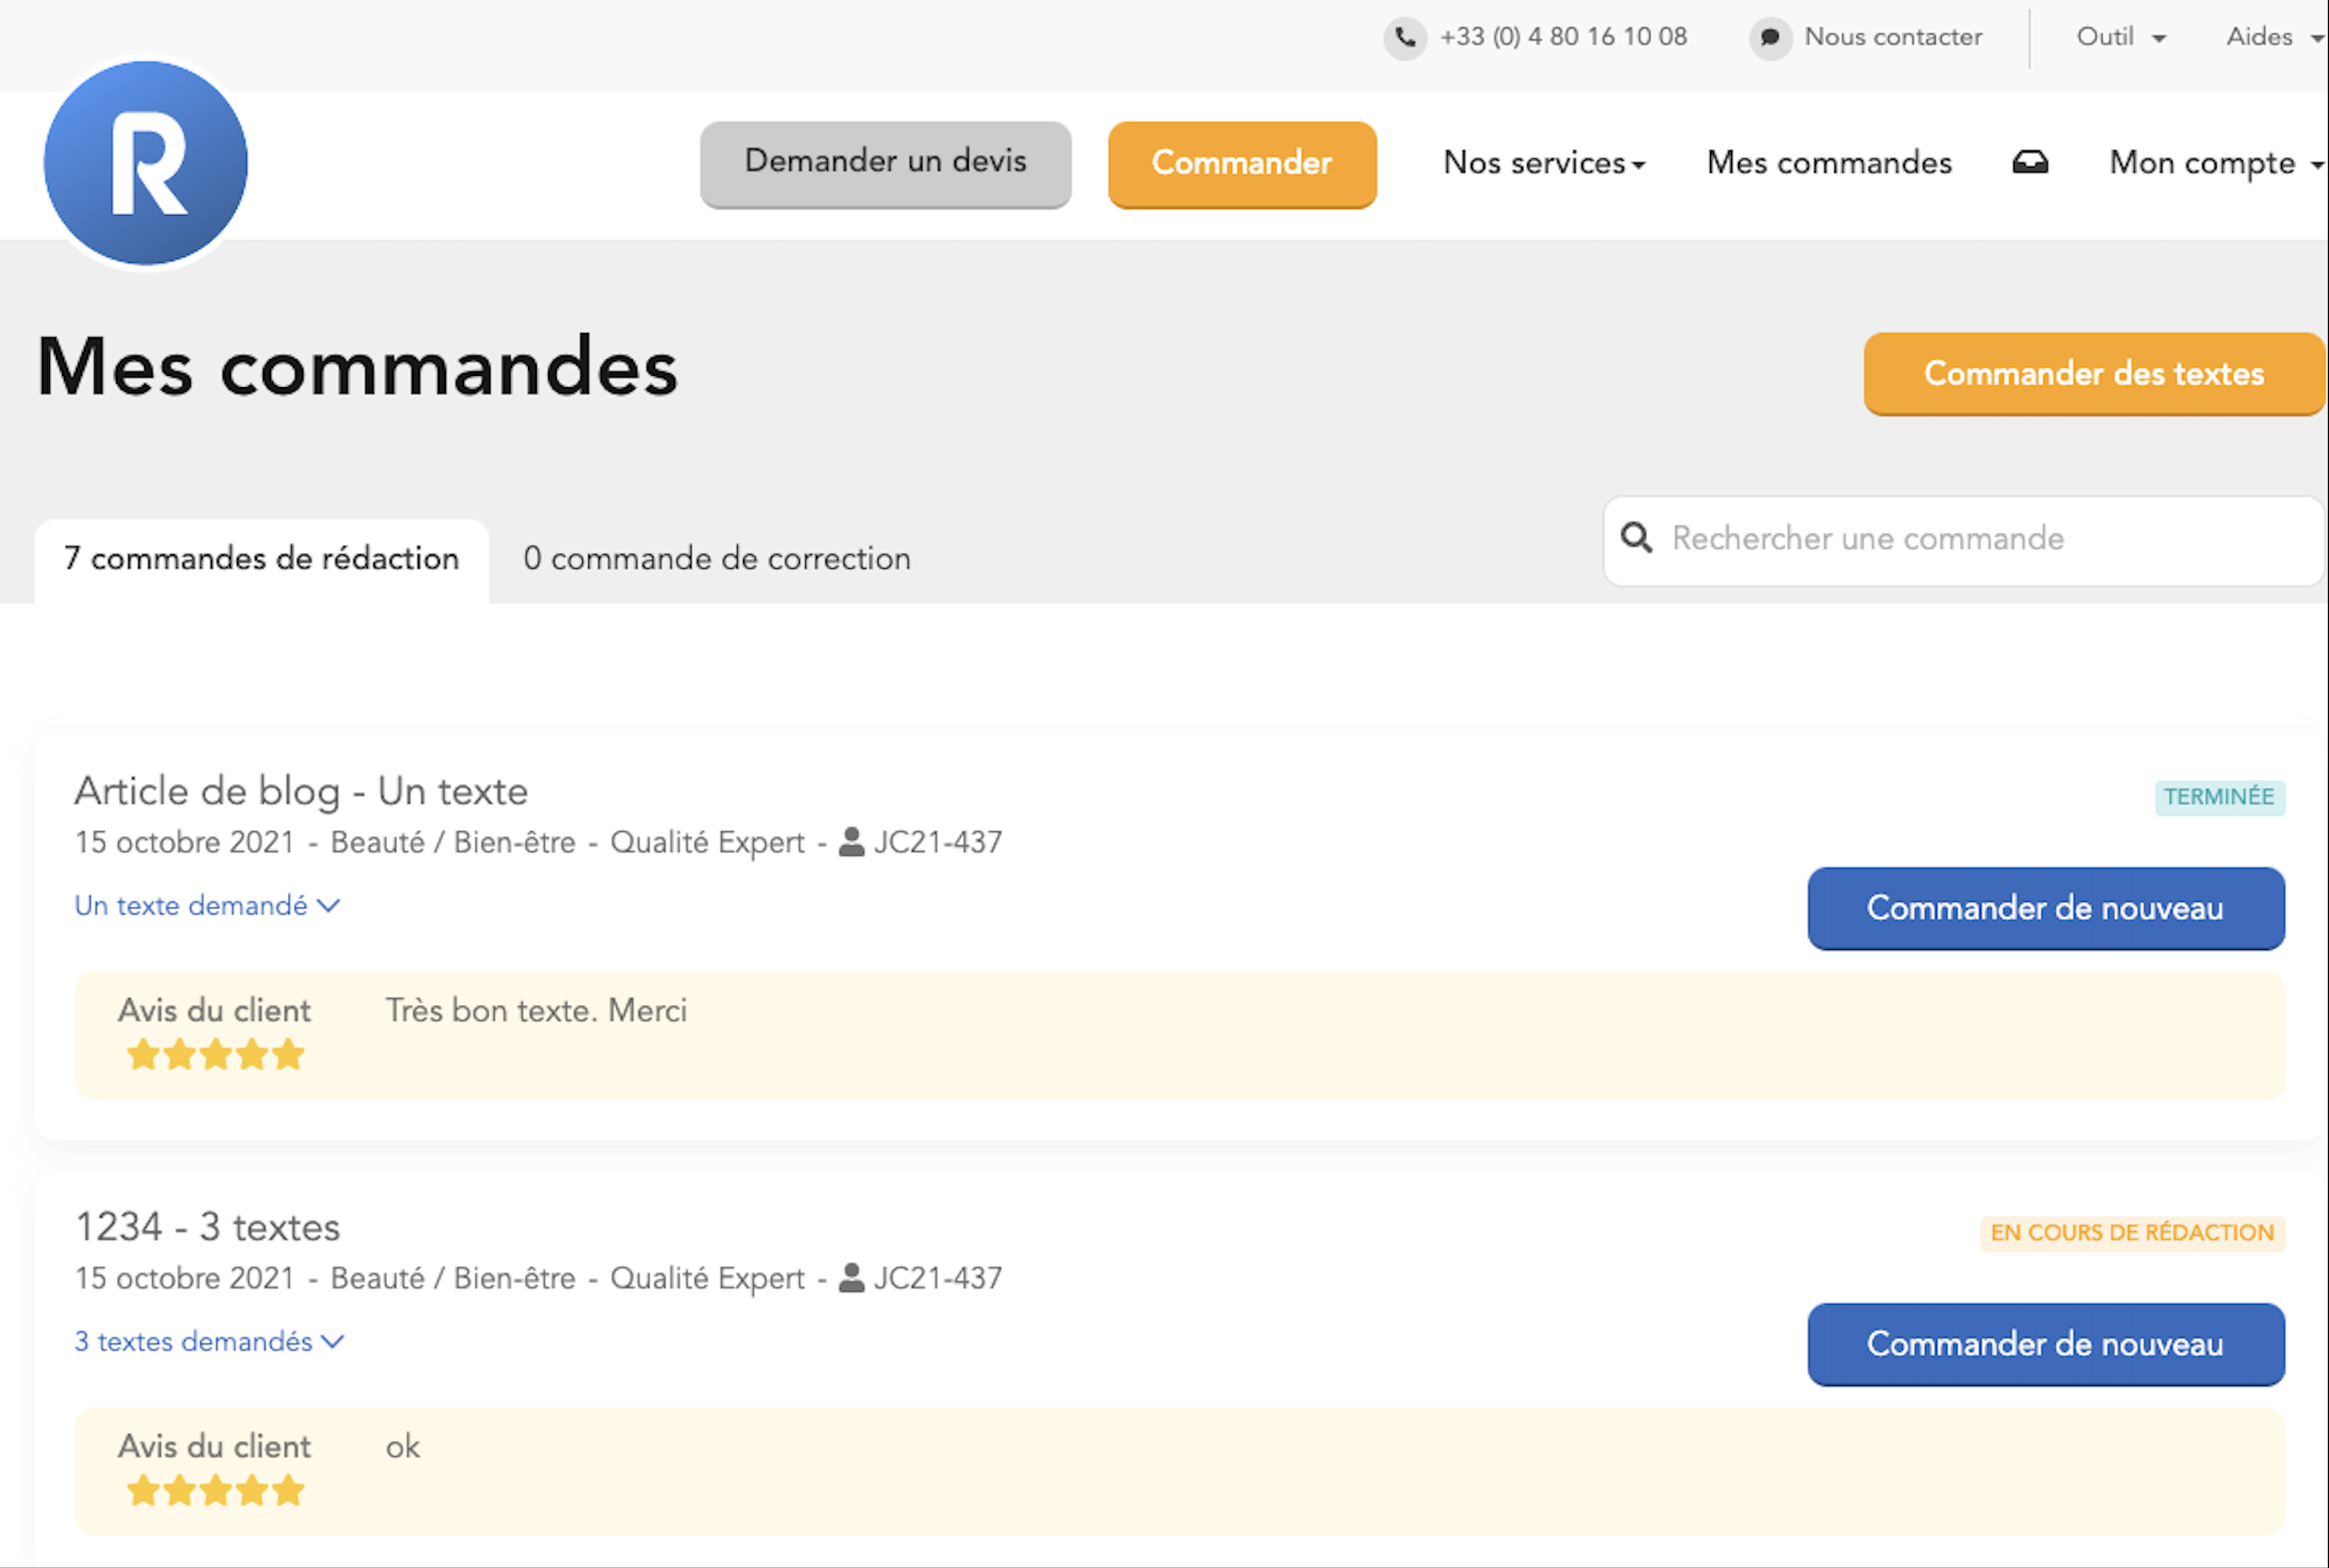The height and width of the screenshot is (1568, 2329).
Task: Click the EN COURS DE RÉDACTION badge
Action: click(x=2132, y=1233)
